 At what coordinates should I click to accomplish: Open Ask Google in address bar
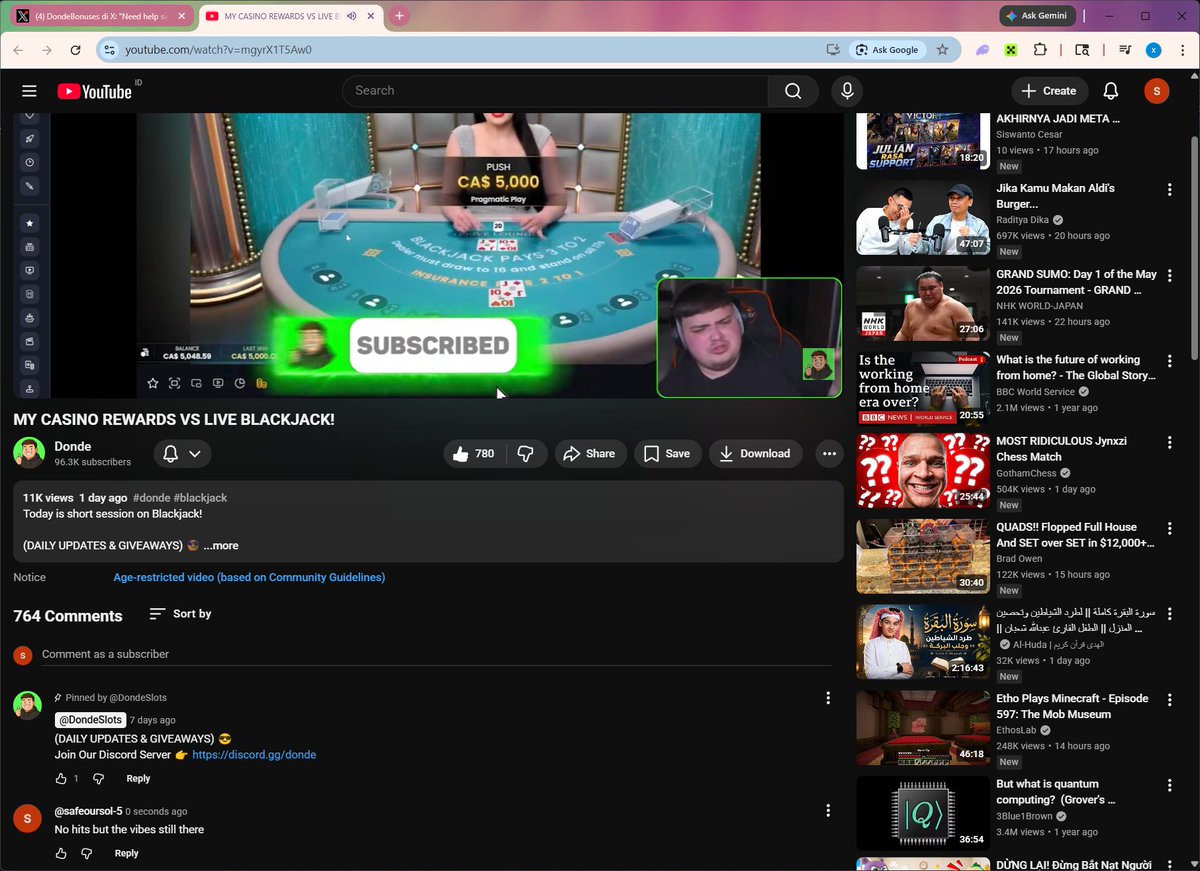tap(886, 50)
